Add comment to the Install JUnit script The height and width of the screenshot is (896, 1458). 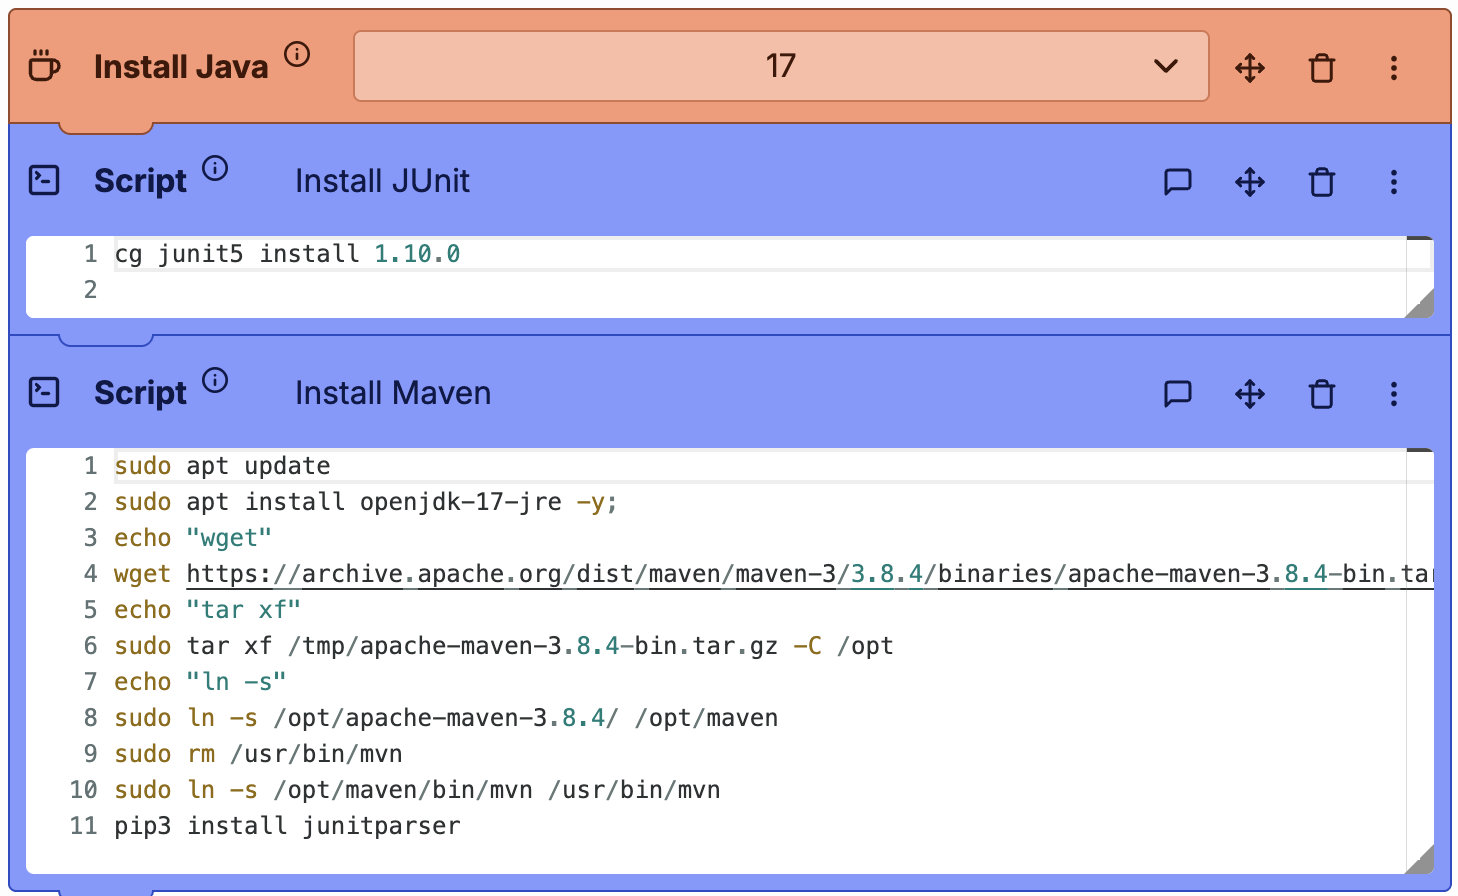tap(1177, 182)
